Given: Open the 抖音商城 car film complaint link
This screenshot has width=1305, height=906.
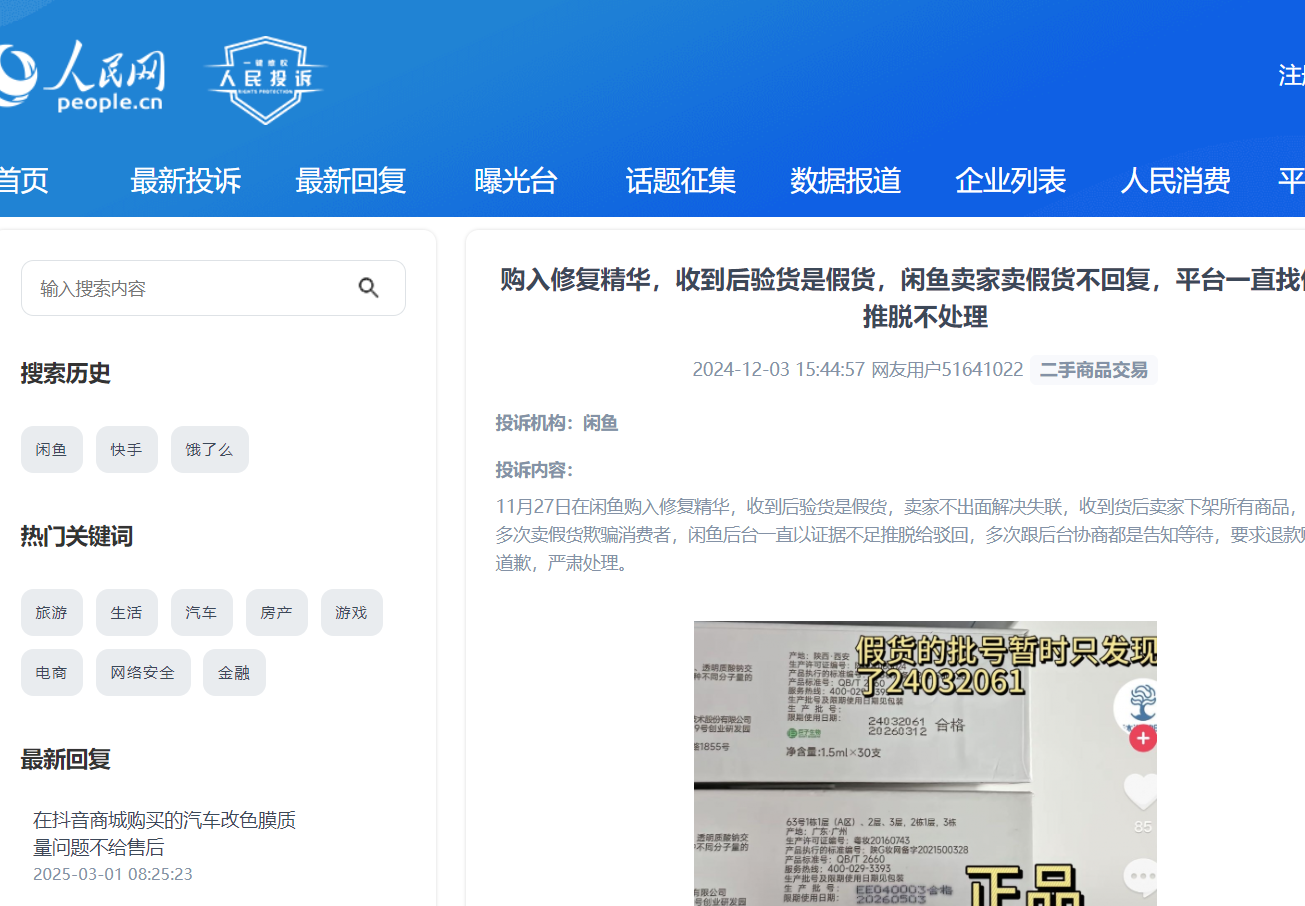Looking at the screenshot, I should pos(164,834).
